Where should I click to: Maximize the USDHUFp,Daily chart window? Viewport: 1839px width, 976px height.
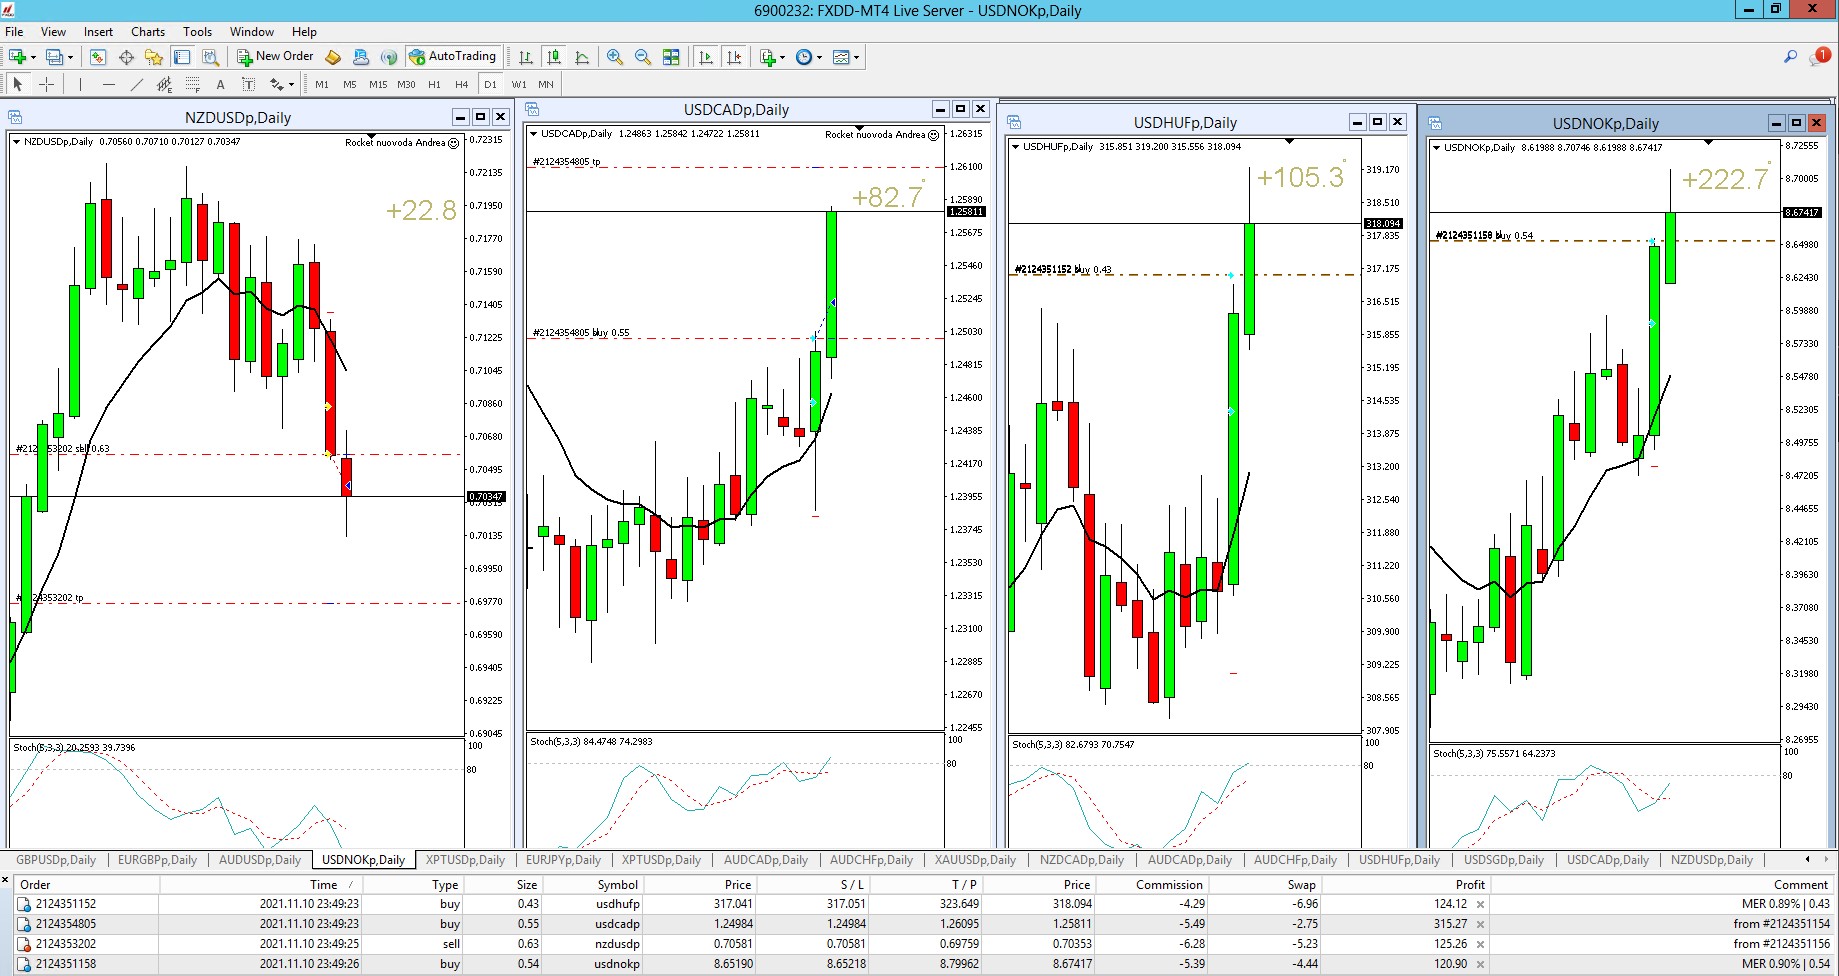click(x=1377, y=122)
